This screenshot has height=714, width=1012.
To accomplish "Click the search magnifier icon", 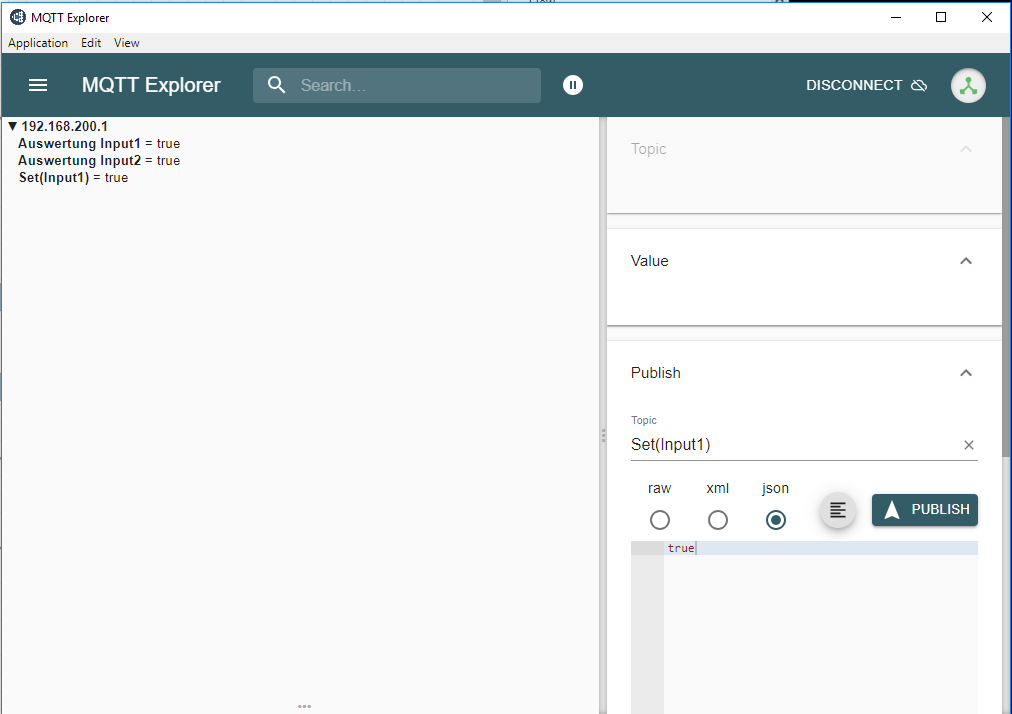I will (277, 85).
